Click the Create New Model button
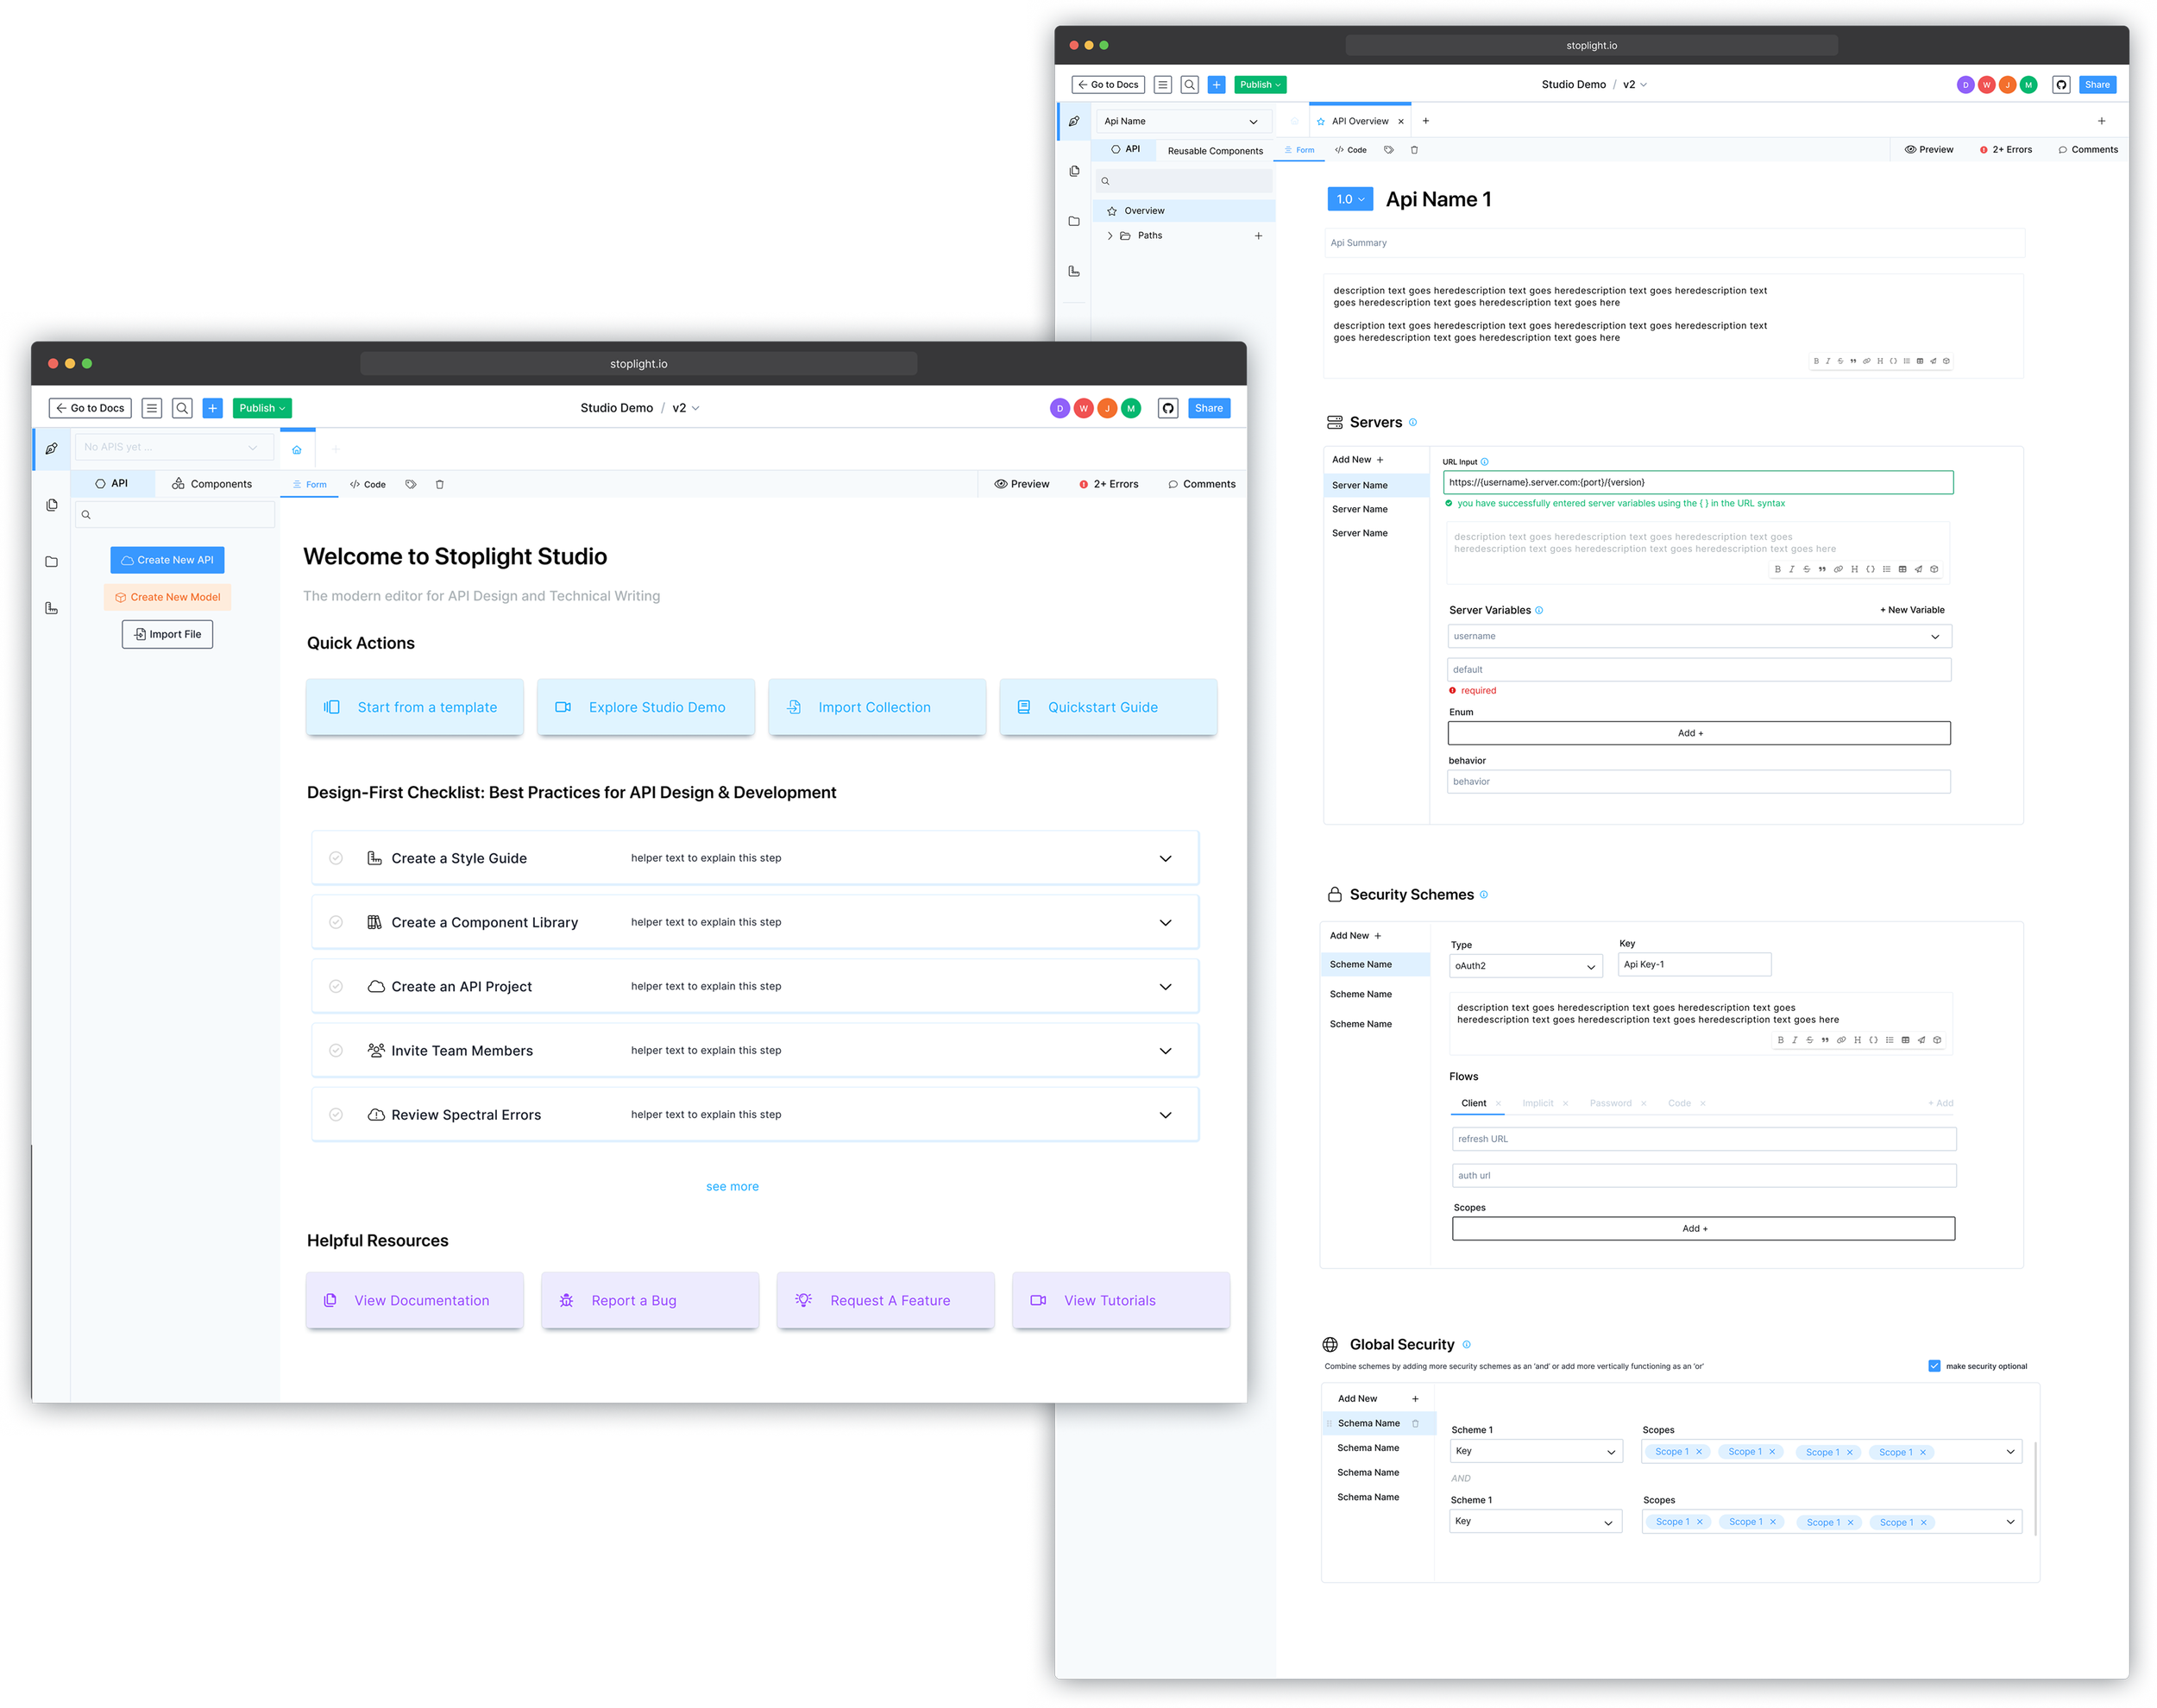2157x1708 pixels. (x=167, y=597)
